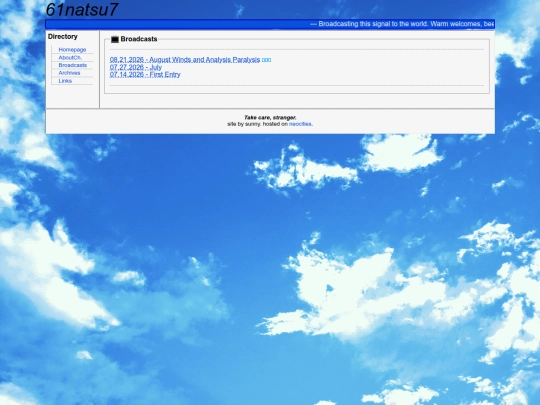The width and height of the screenshot is (540, 405).
Task: Click the TV icon beside Broadcasts heading
Action: [115, 39]
